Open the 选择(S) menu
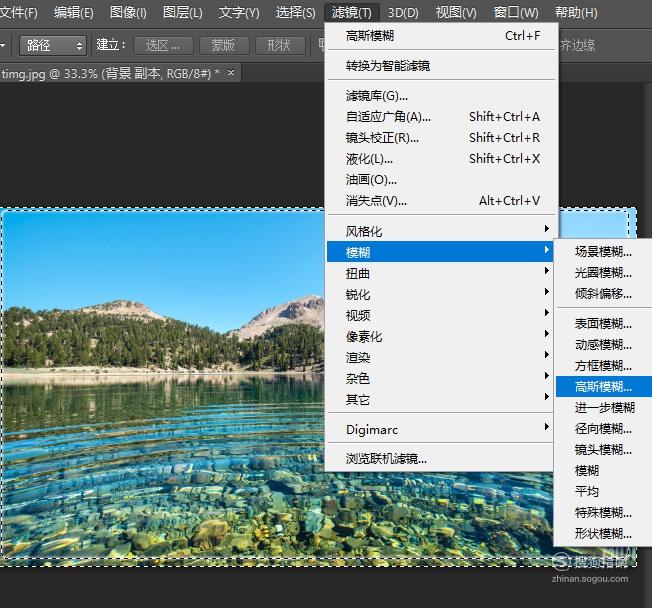 (x=295, y=12)
